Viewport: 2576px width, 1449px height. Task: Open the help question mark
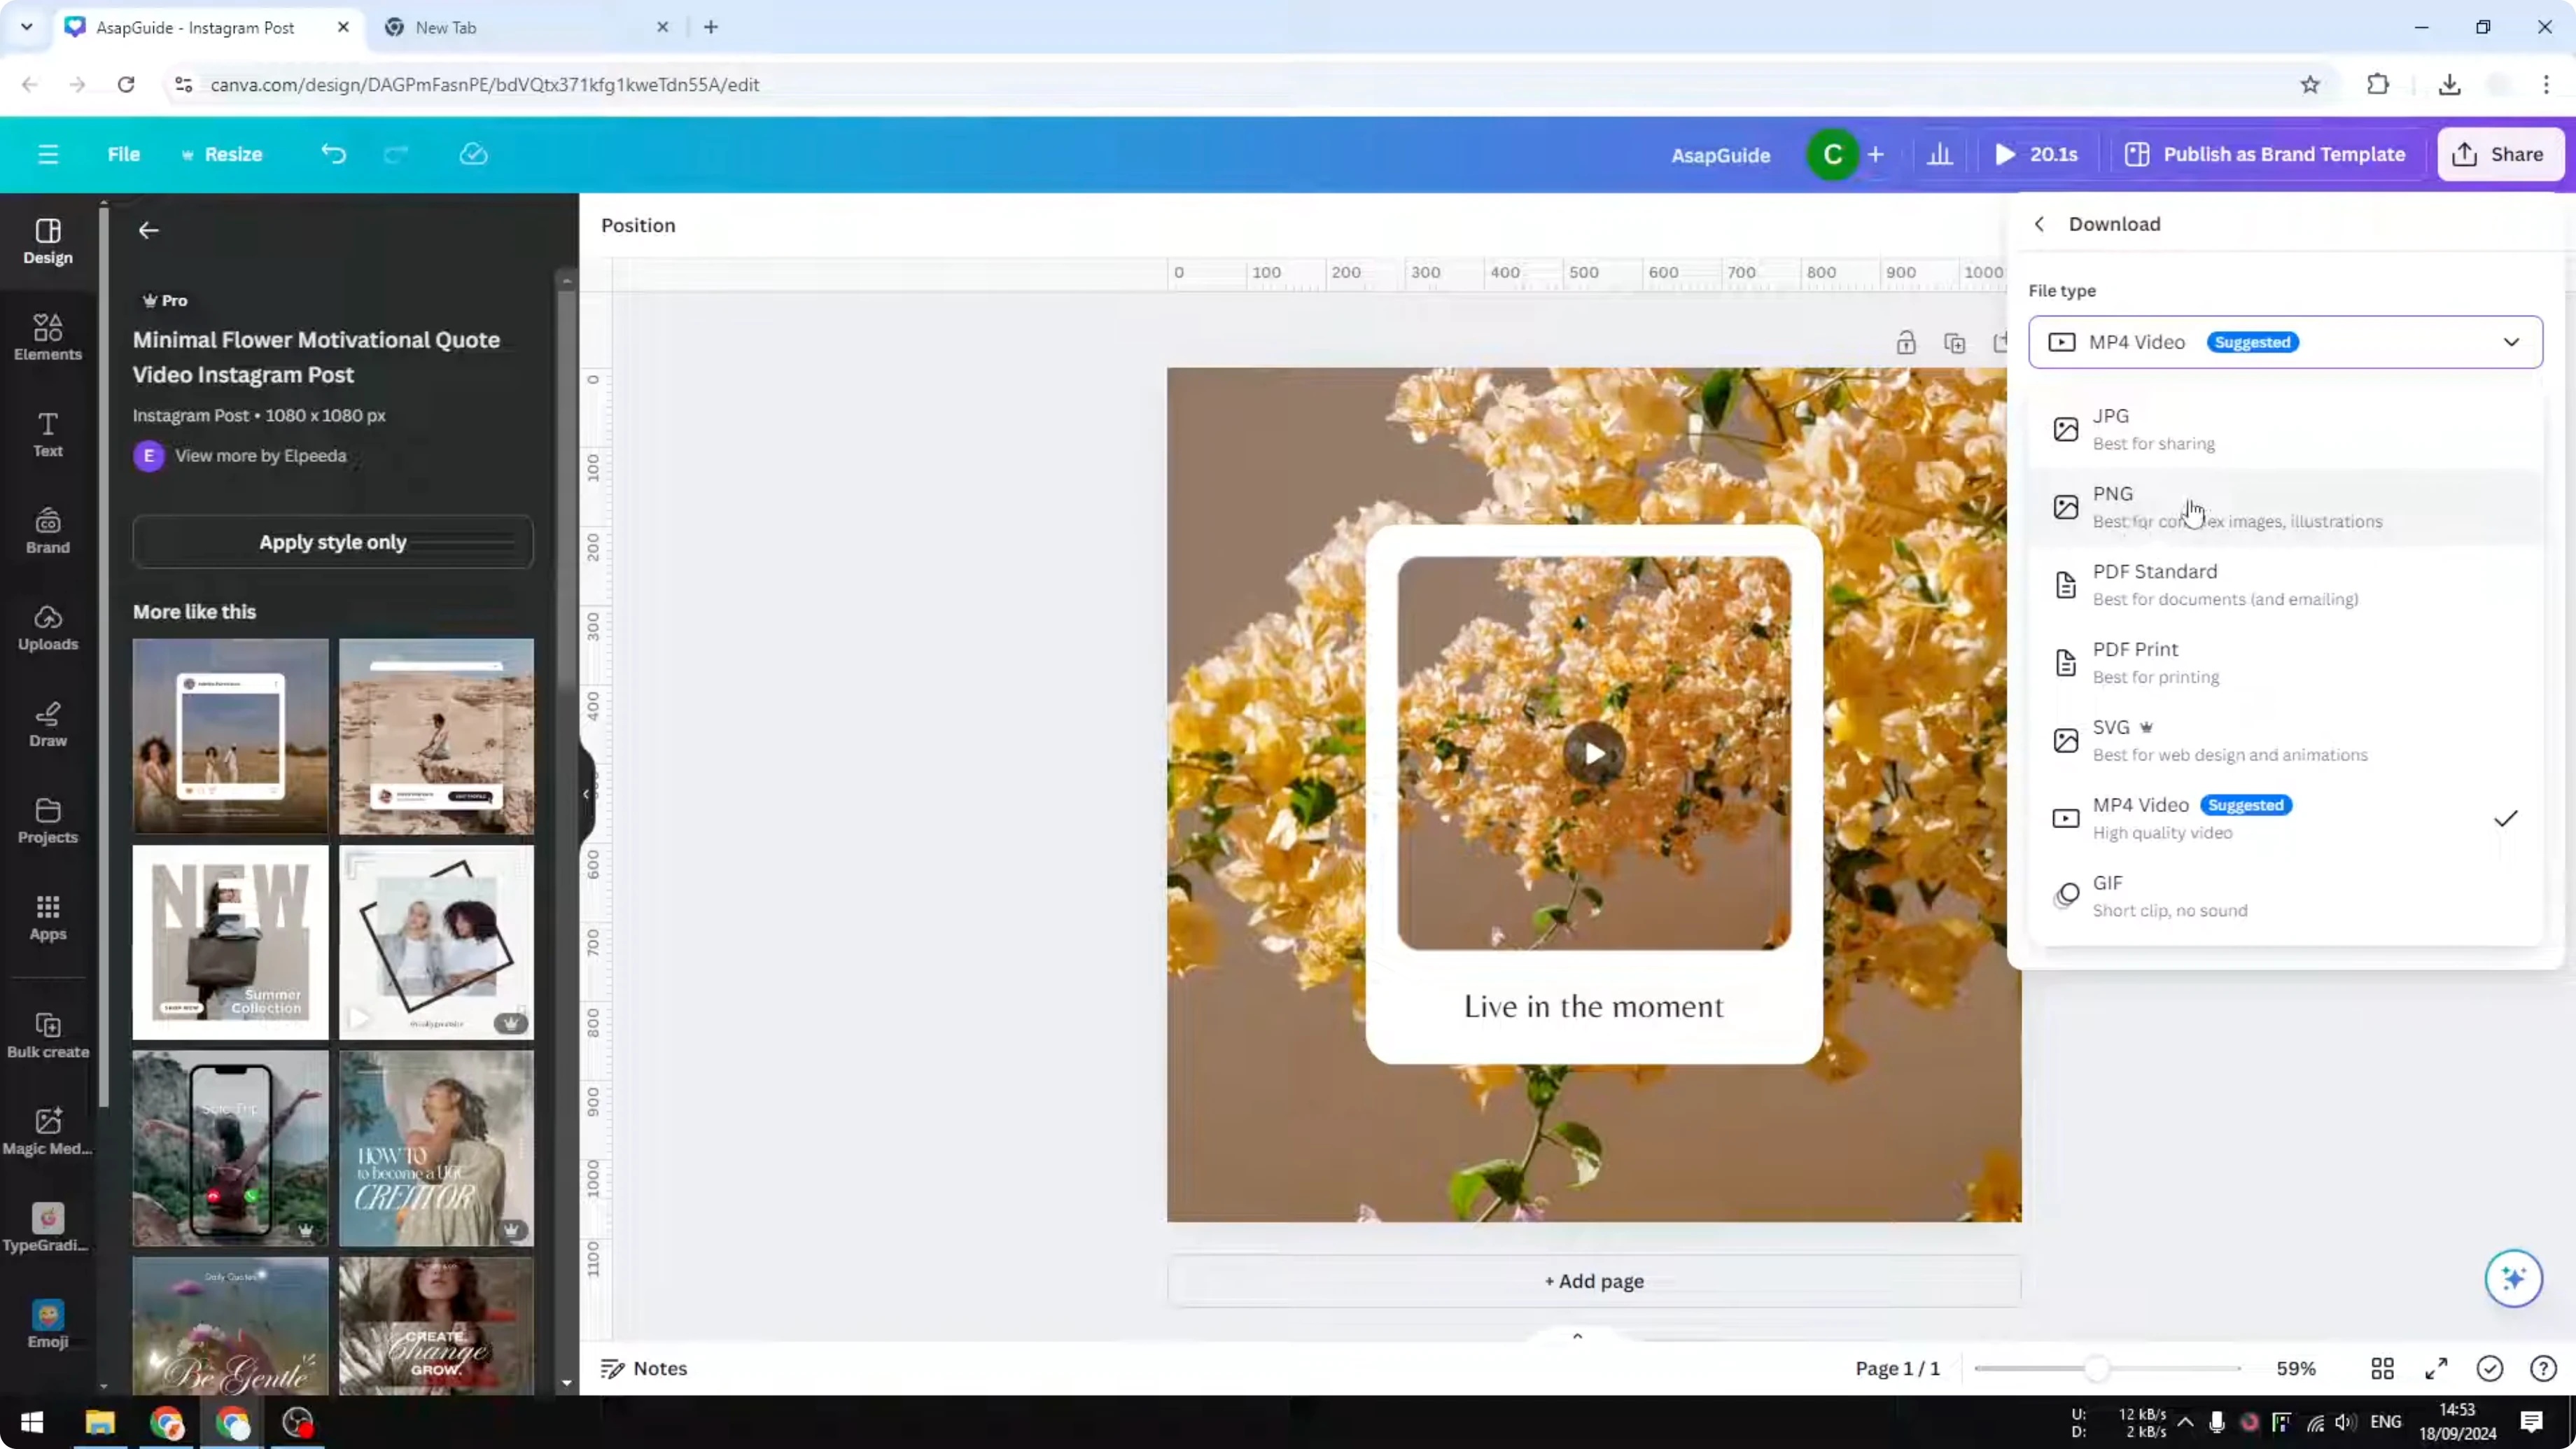pyautogui.click(x=2543, y=1368)
